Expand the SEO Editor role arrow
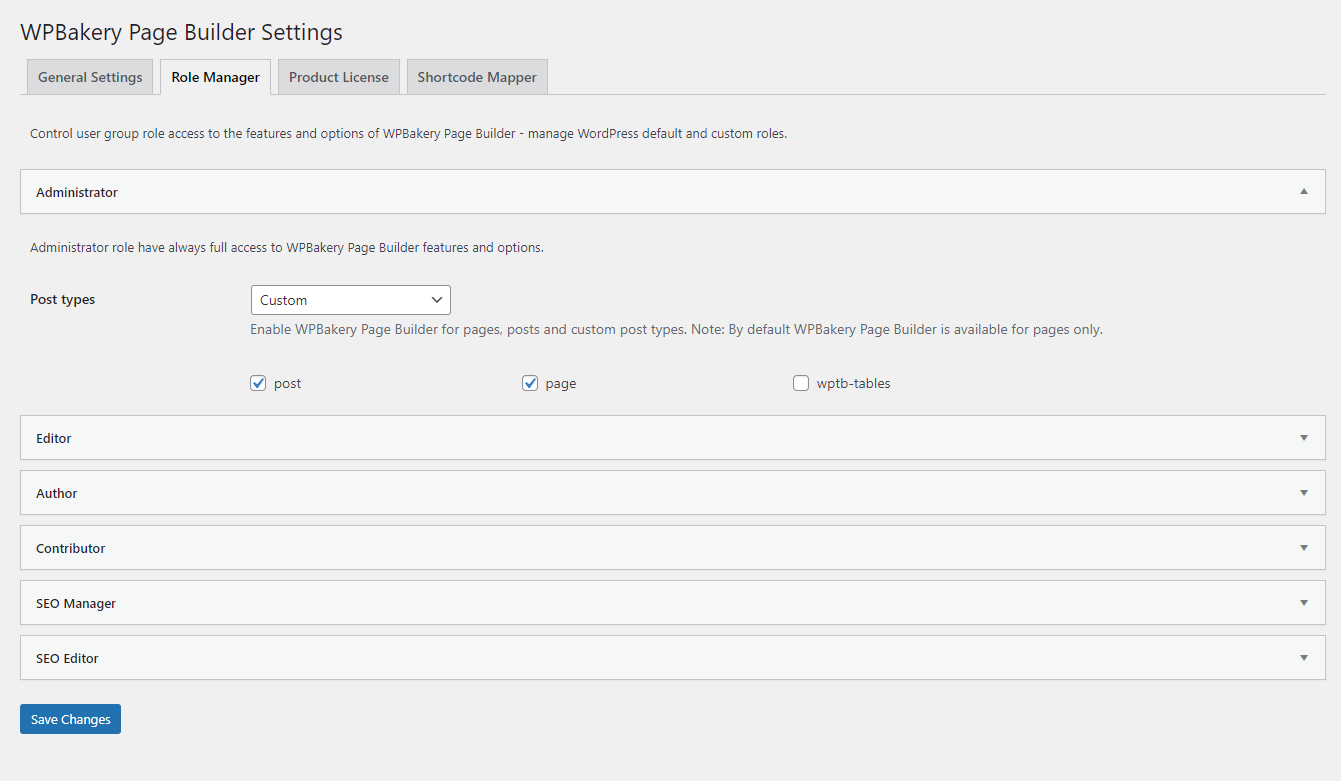This screenshot has height=781, width=1341. (1304, 658)
